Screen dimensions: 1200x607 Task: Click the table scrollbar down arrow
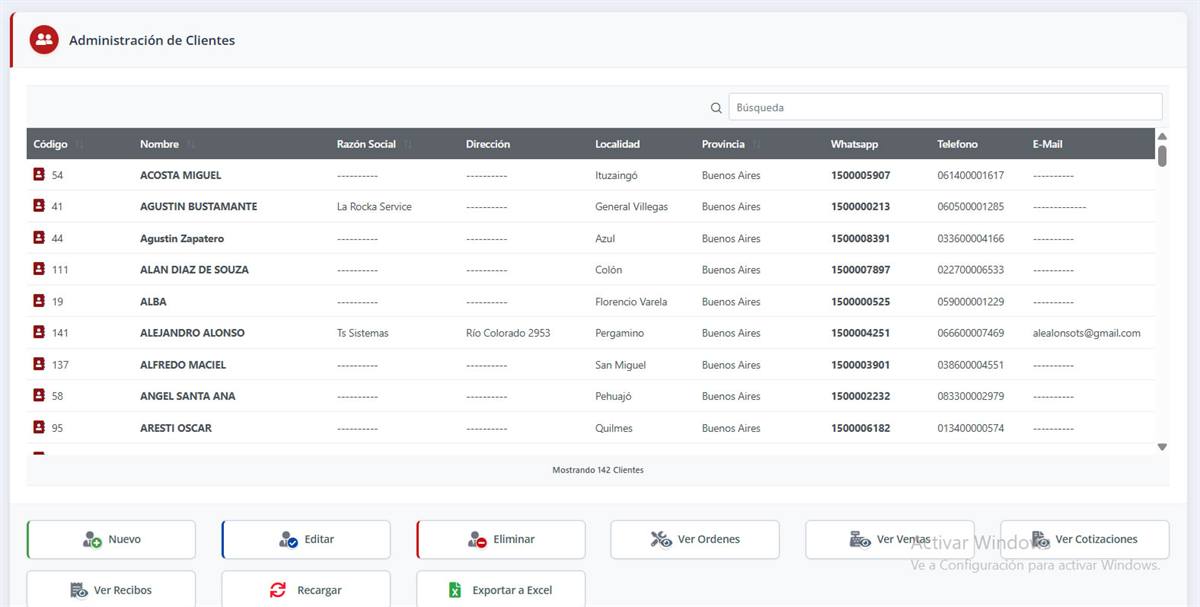coord(1162,447)
